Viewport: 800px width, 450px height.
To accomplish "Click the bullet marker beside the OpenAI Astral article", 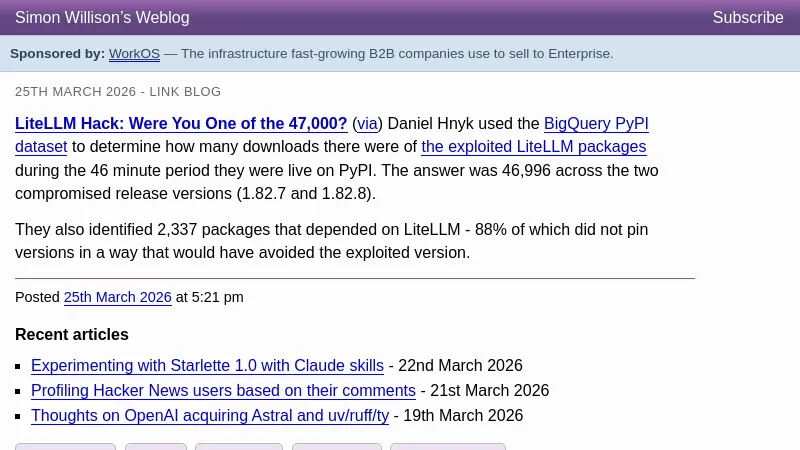I will [19, 417].
